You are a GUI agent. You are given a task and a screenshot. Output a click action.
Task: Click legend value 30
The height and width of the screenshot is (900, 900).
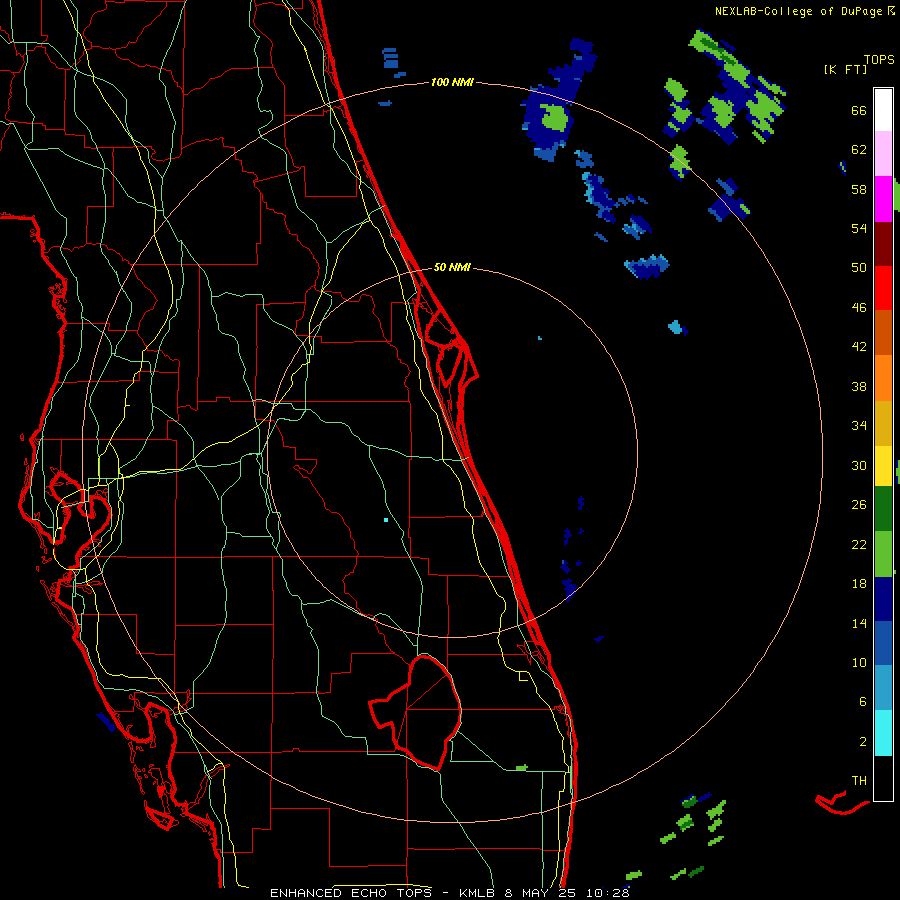point(859,465)
